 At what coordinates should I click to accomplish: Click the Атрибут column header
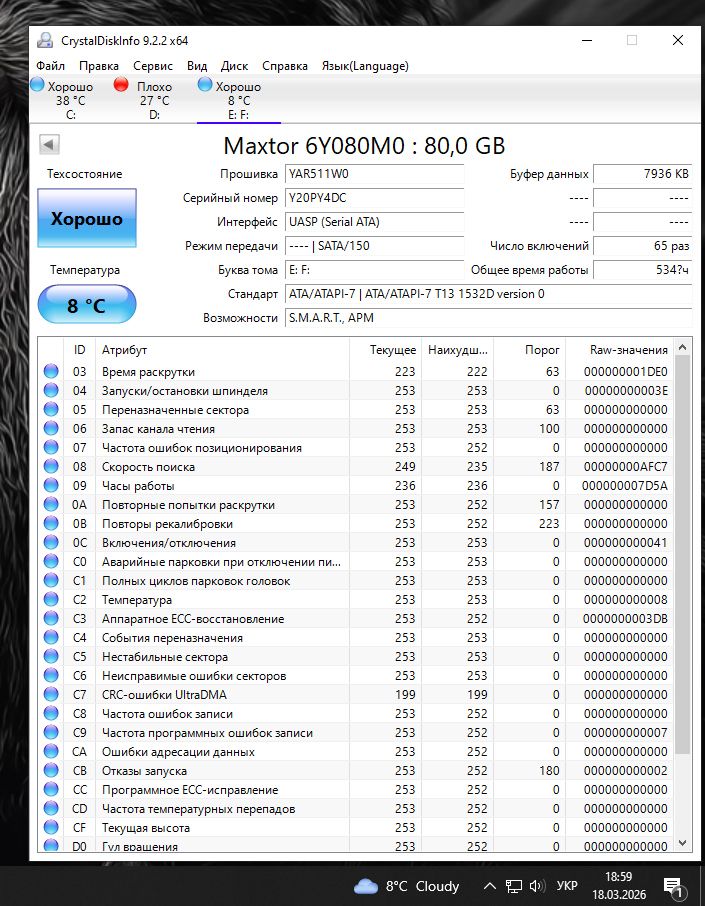tap(222, 350)
